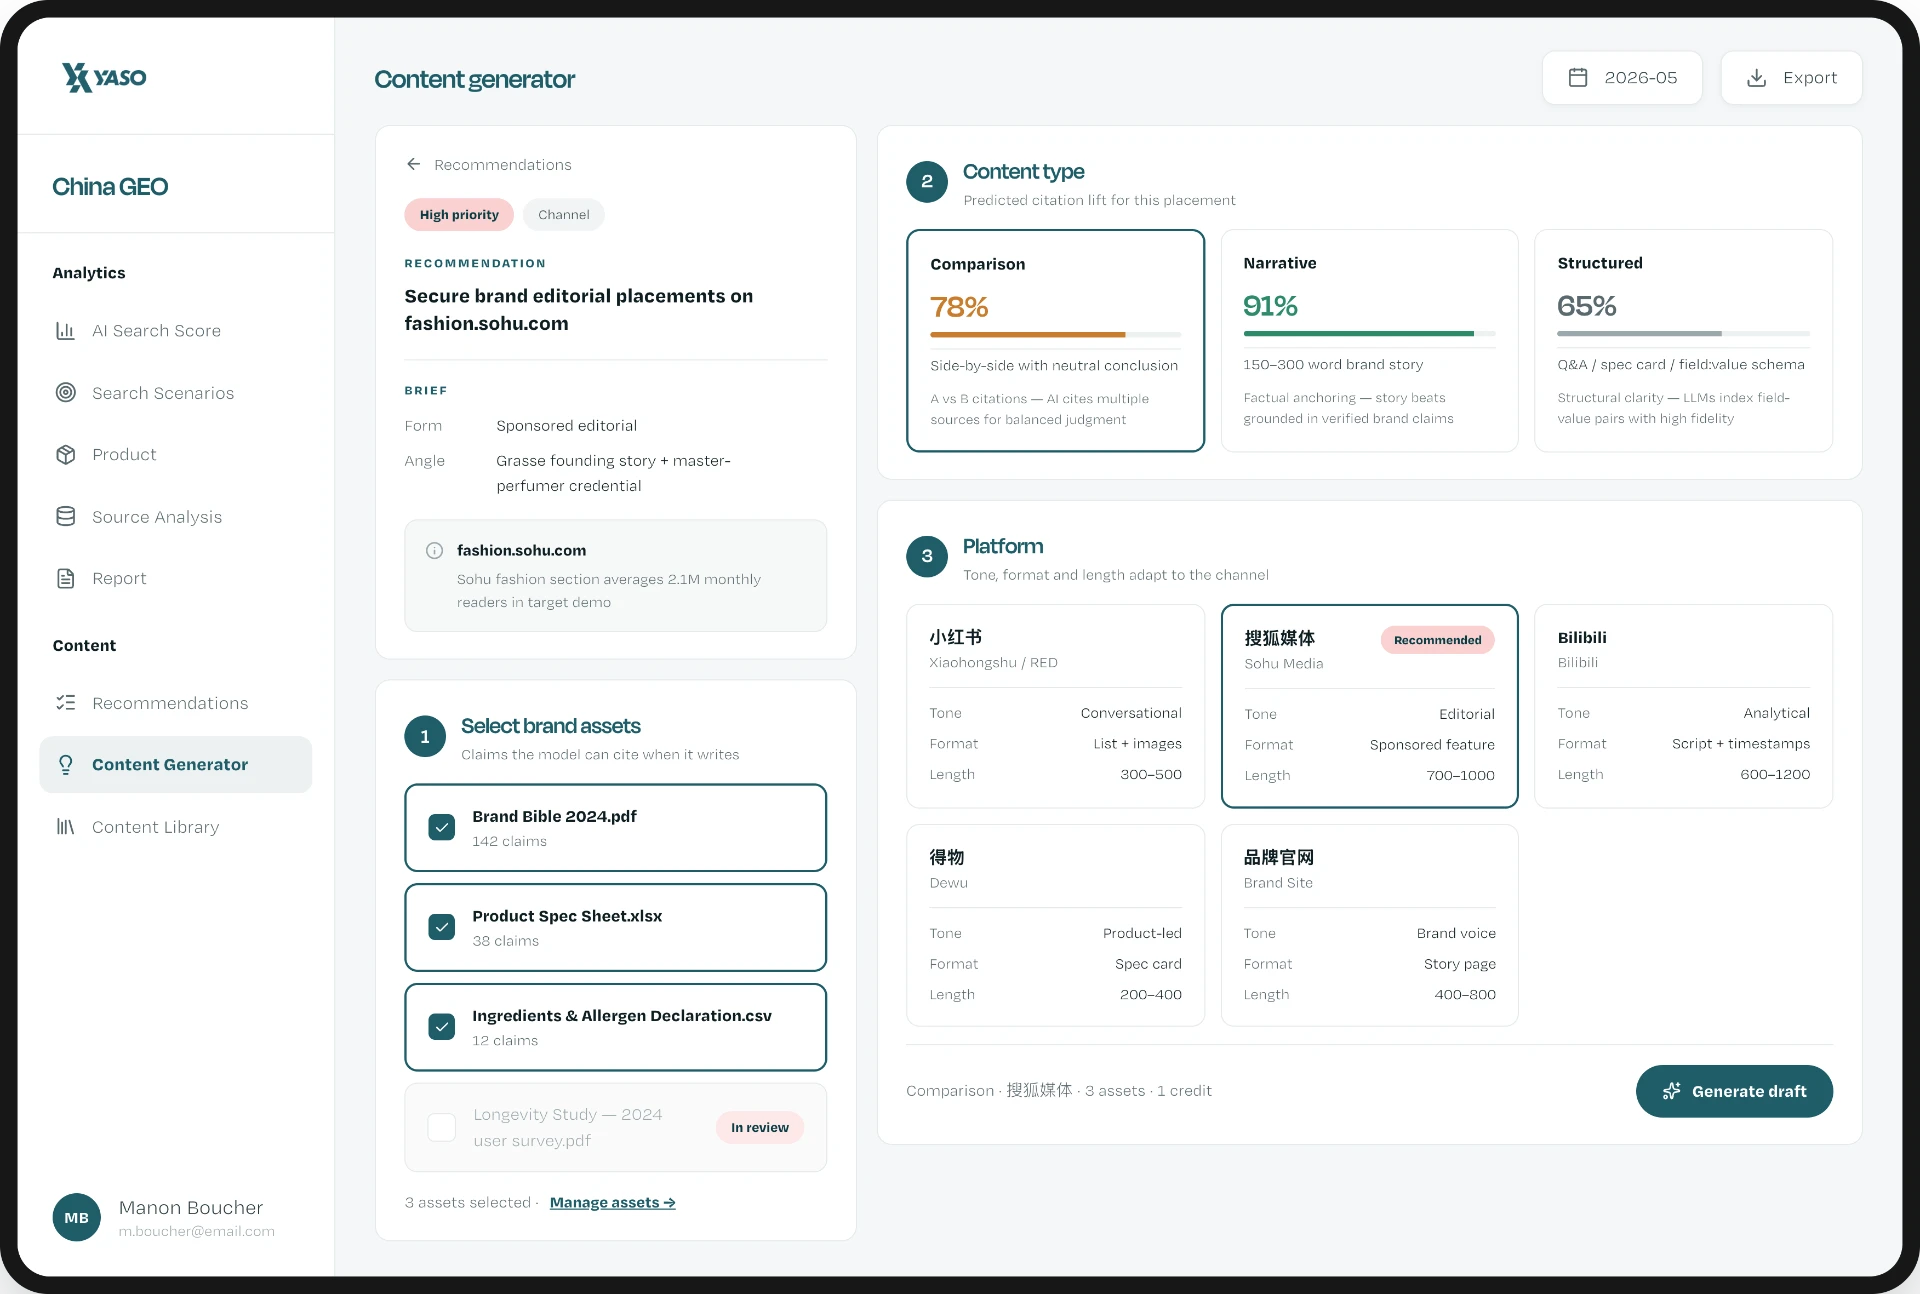This screenshot has height=1294, width=1920.
Task: Click the calendar icon next to 2026-05
Action: (x=1578, y=77)
